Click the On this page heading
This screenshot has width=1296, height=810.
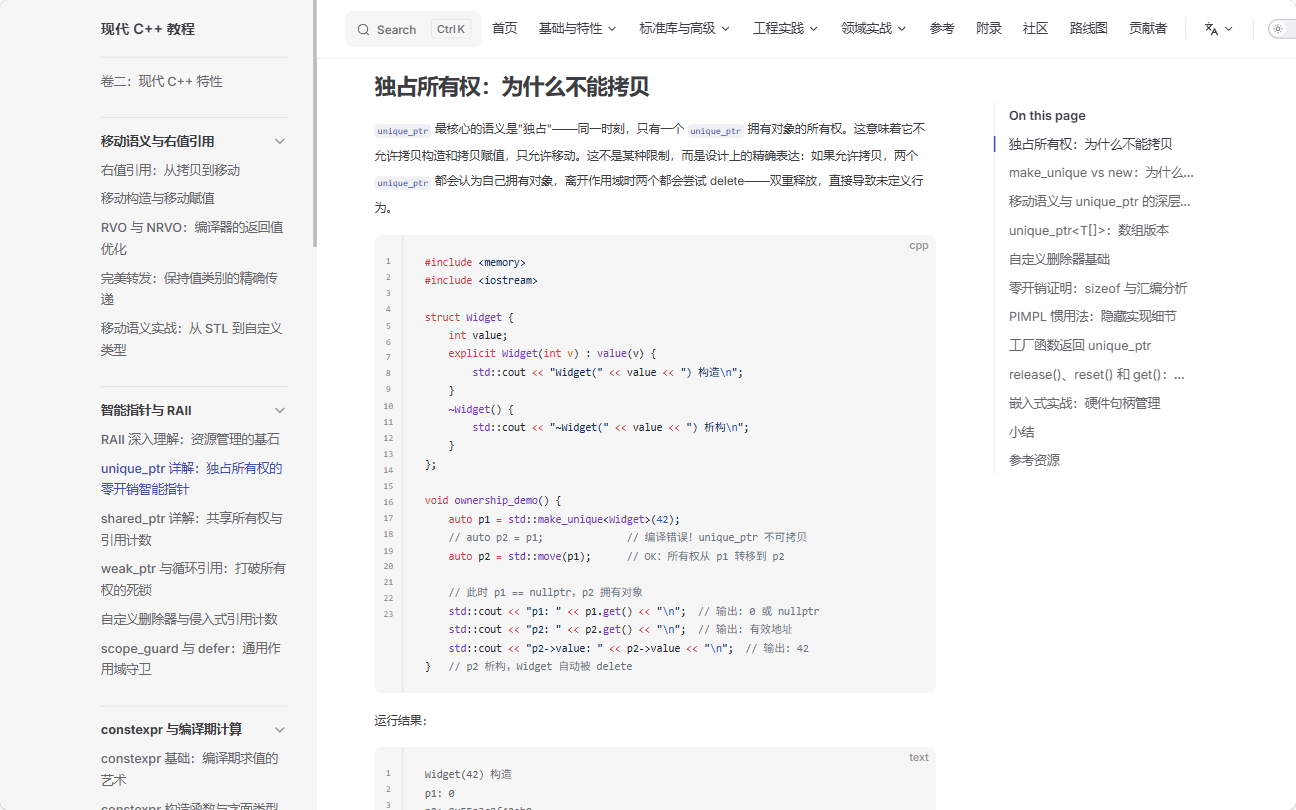pyautogui.click(x=1047, y=116)
